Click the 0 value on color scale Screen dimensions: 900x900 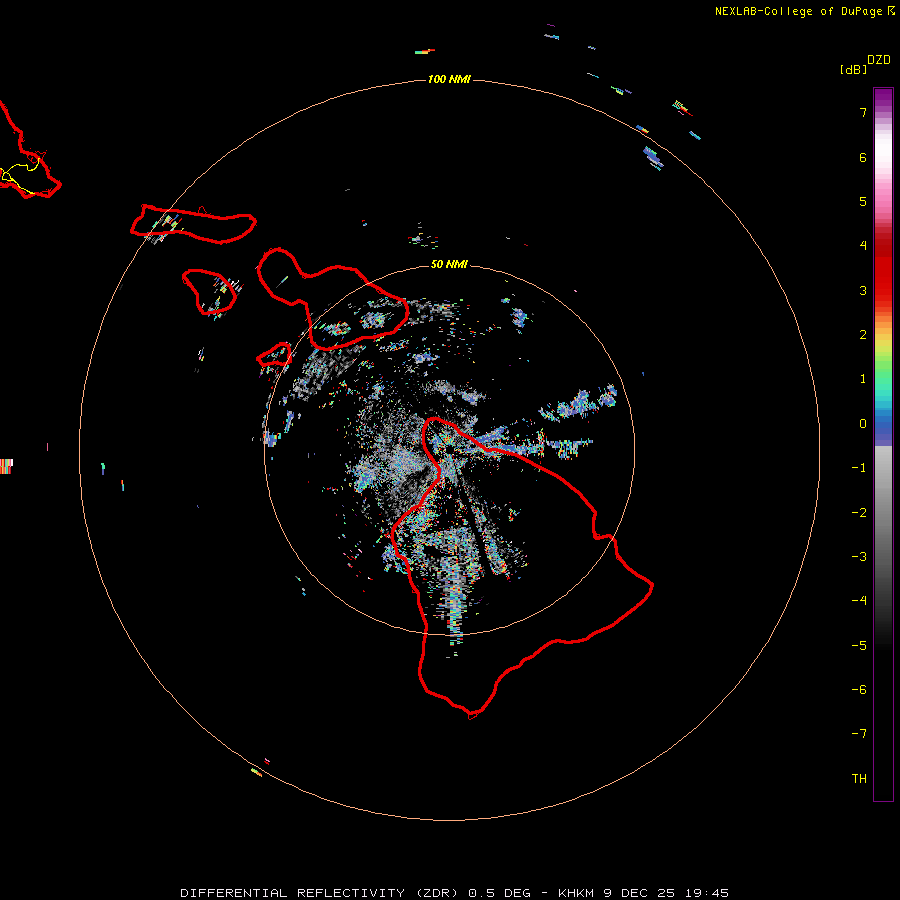[x=863, y=424]
